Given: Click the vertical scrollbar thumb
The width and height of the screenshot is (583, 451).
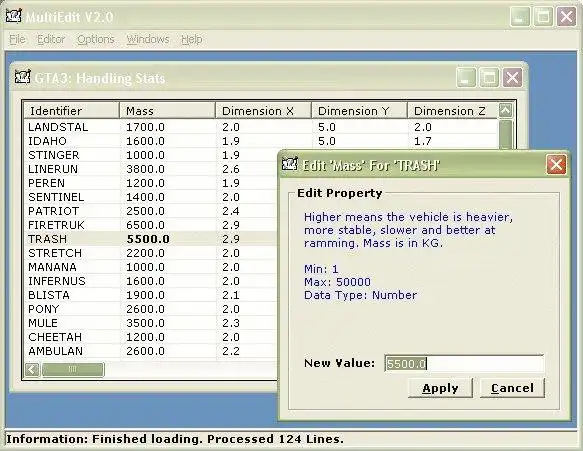Looking at the screenshot, I should pyautogui.click(x=505, y=134).
